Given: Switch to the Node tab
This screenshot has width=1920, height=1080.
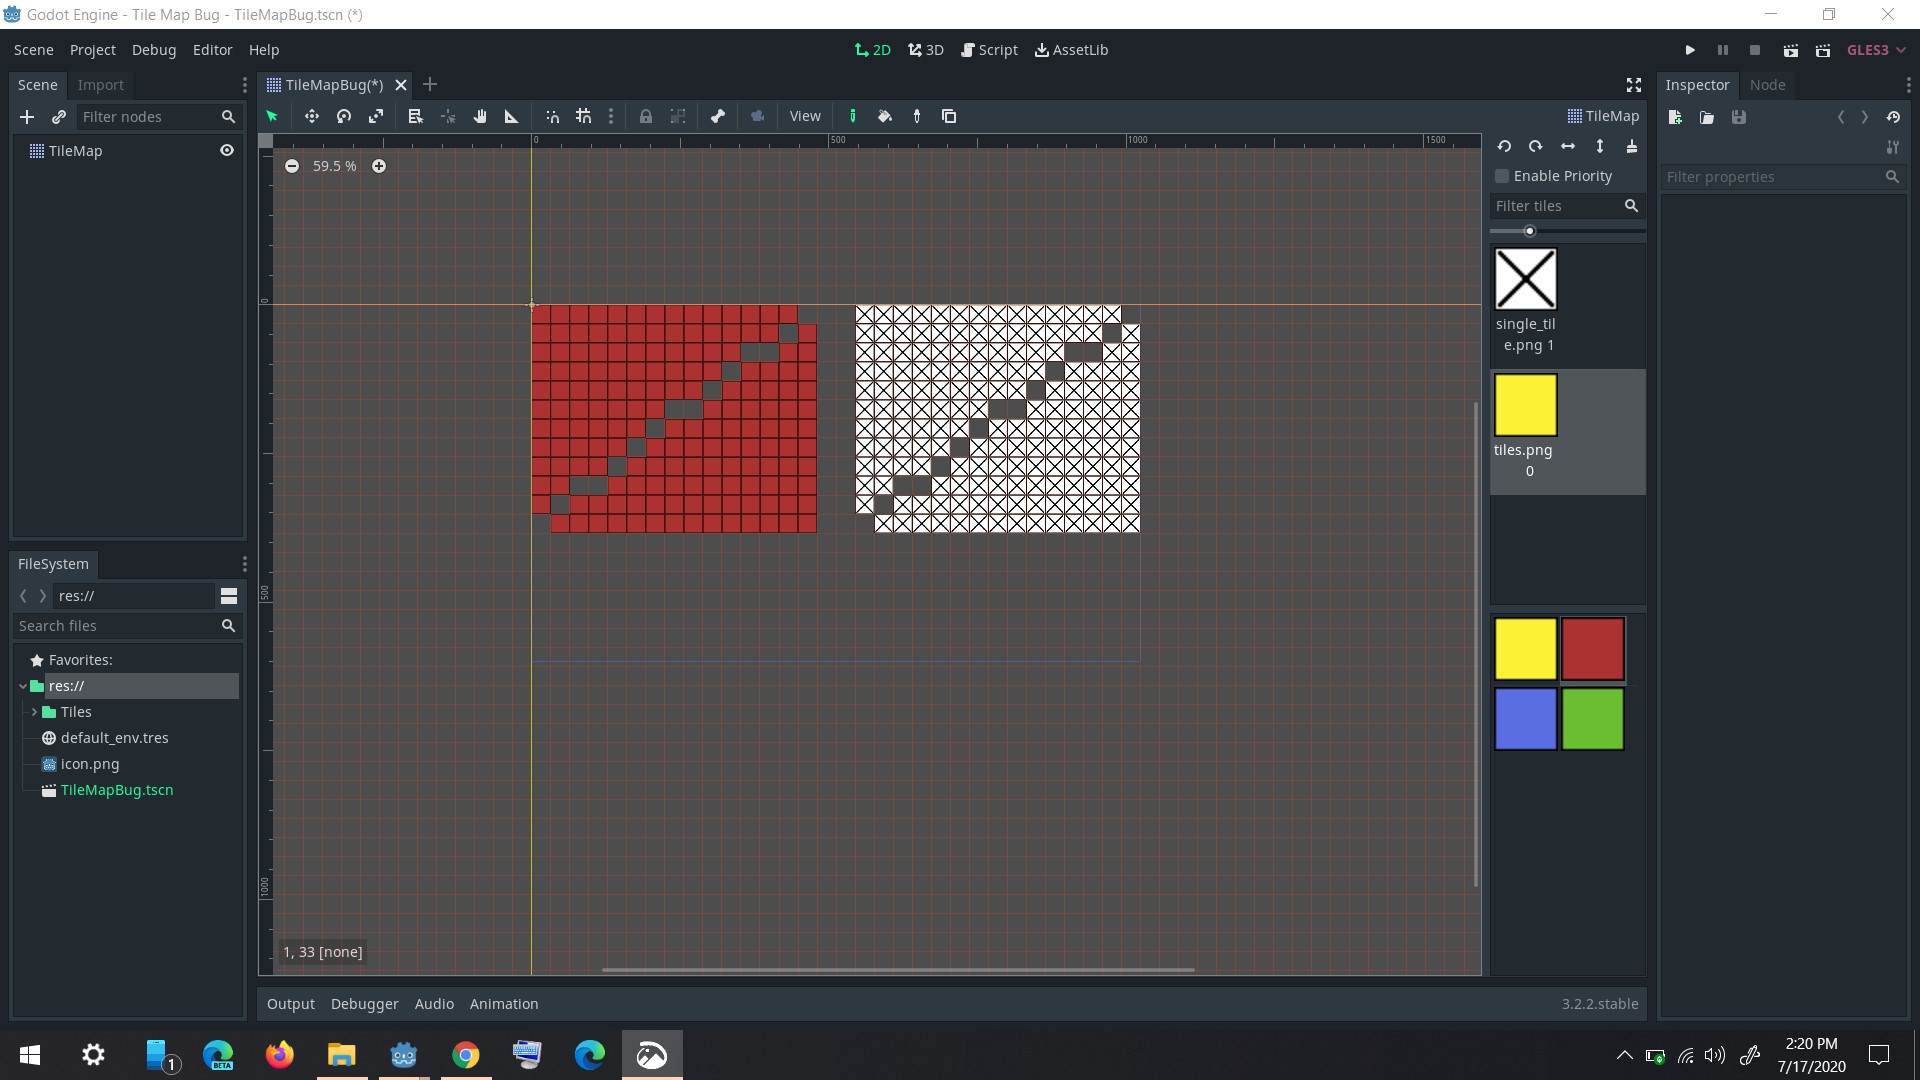Looking at the screenshot, I should pyautogui.click(x=1767, y=85).
